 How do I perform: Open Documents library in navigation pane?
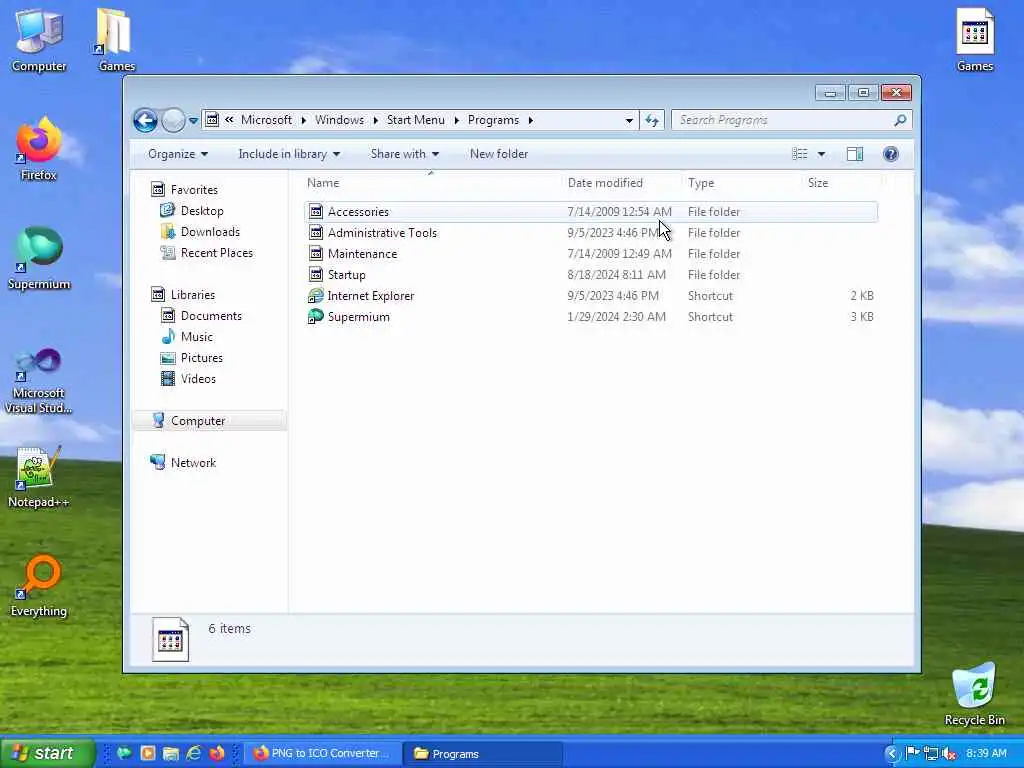[211, 316]
